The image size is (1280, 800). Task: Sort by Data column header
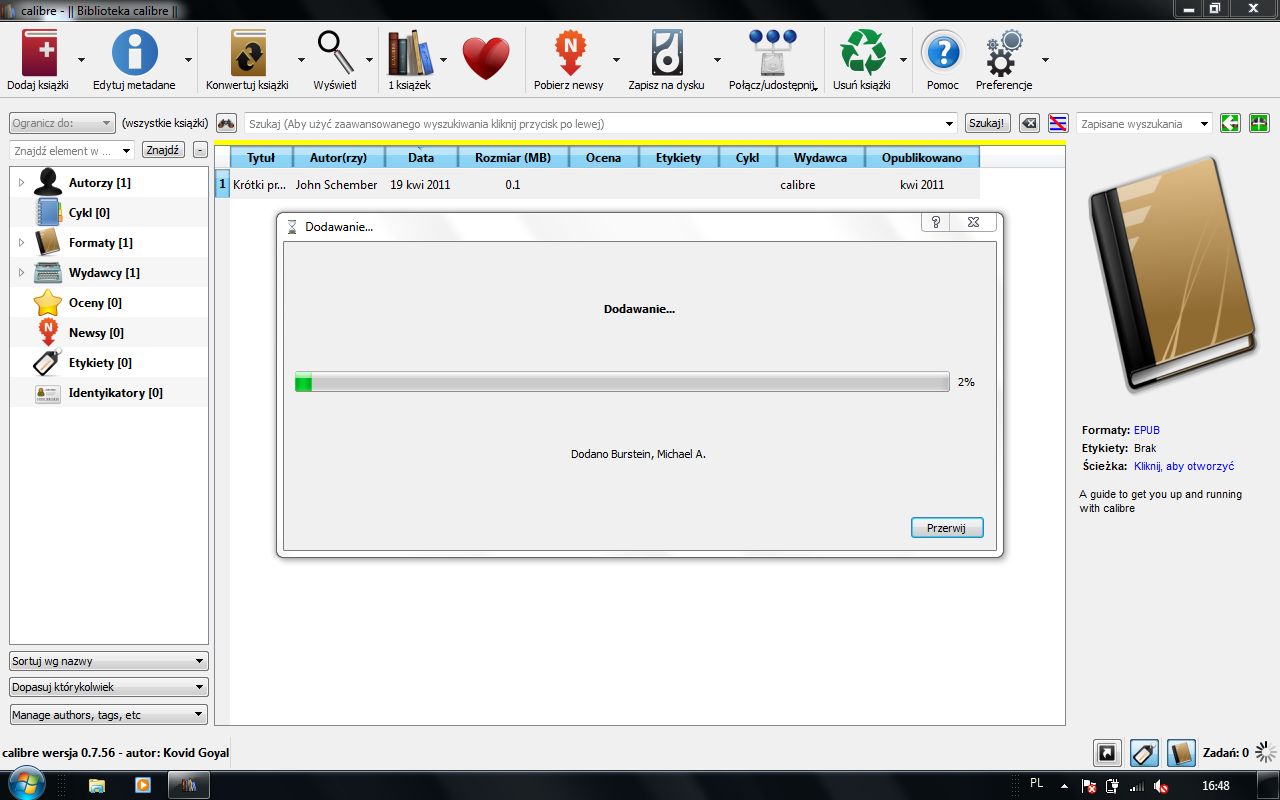point(421,158)
